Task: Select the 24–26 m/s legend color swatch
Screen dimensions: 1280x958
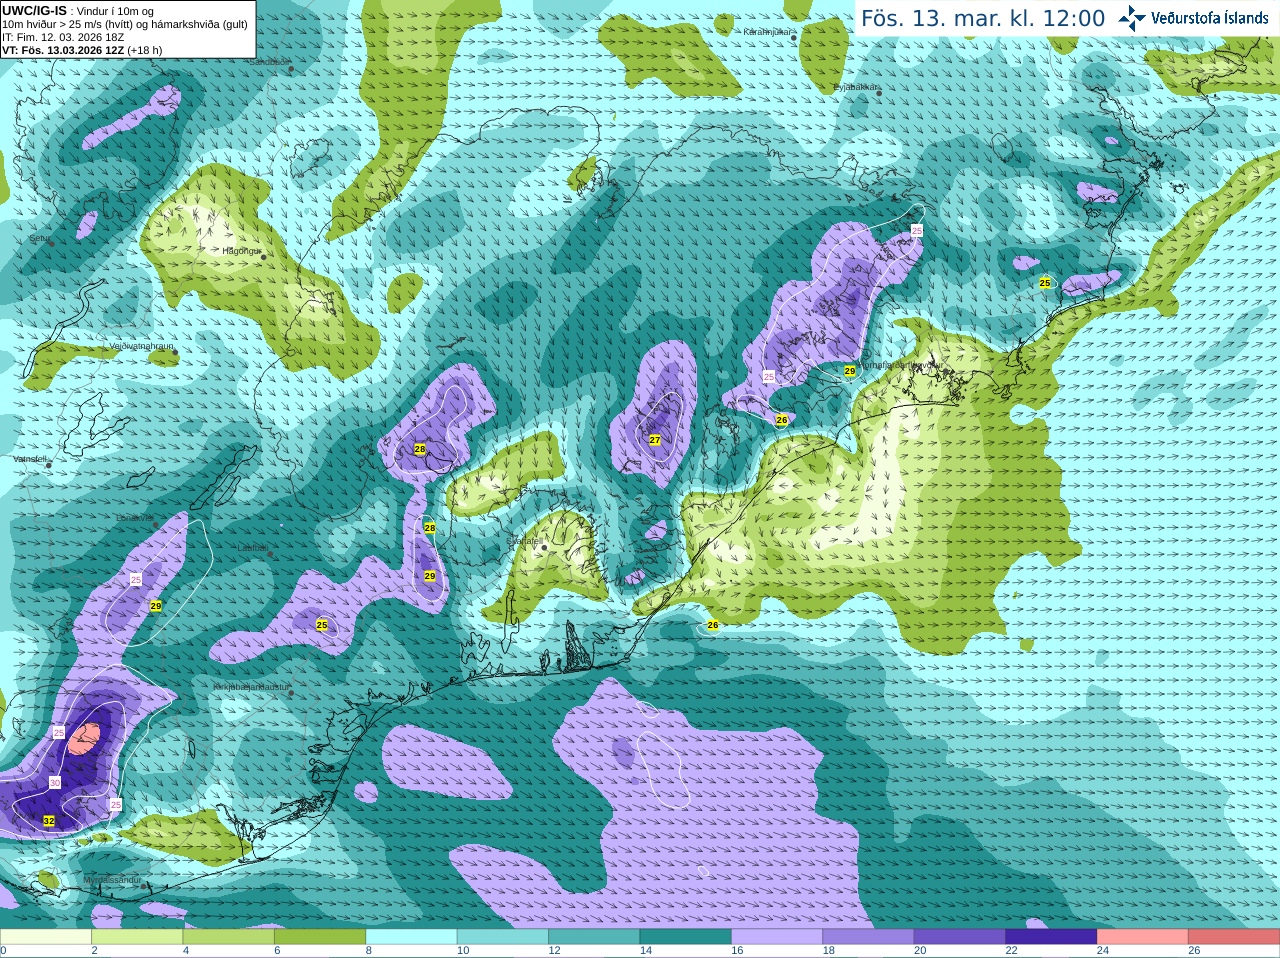Action: point(1143,937)
